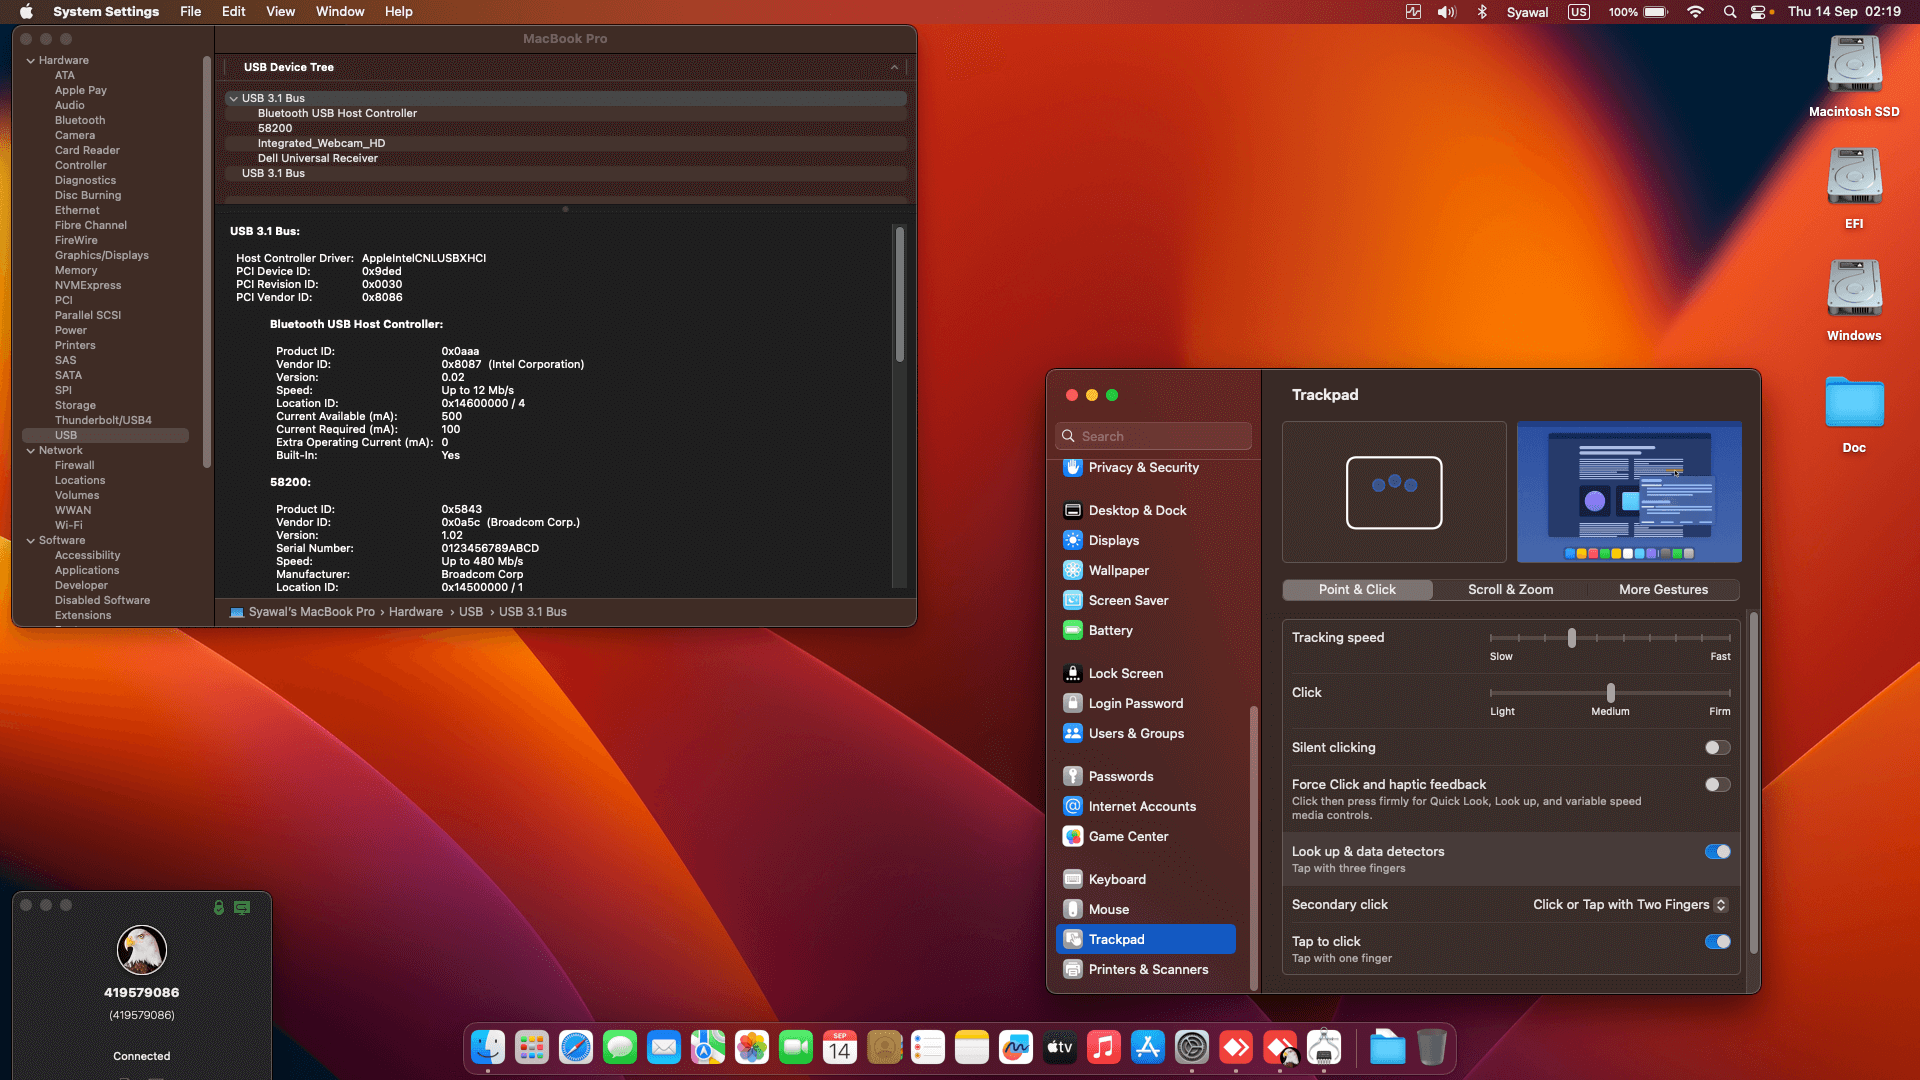Open the Window menu in the menu bar
This screenshot has height=1080, width=1920.
(339, 11)
